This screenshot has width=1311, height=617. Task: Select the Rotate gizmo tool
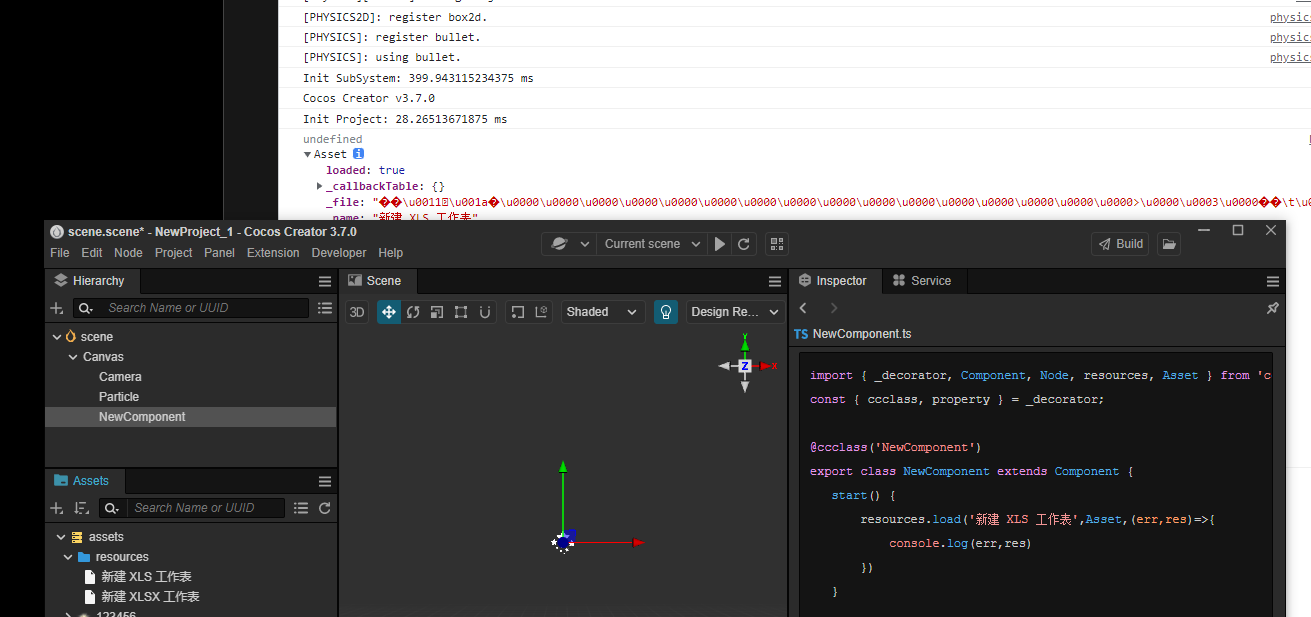(413, 312)
